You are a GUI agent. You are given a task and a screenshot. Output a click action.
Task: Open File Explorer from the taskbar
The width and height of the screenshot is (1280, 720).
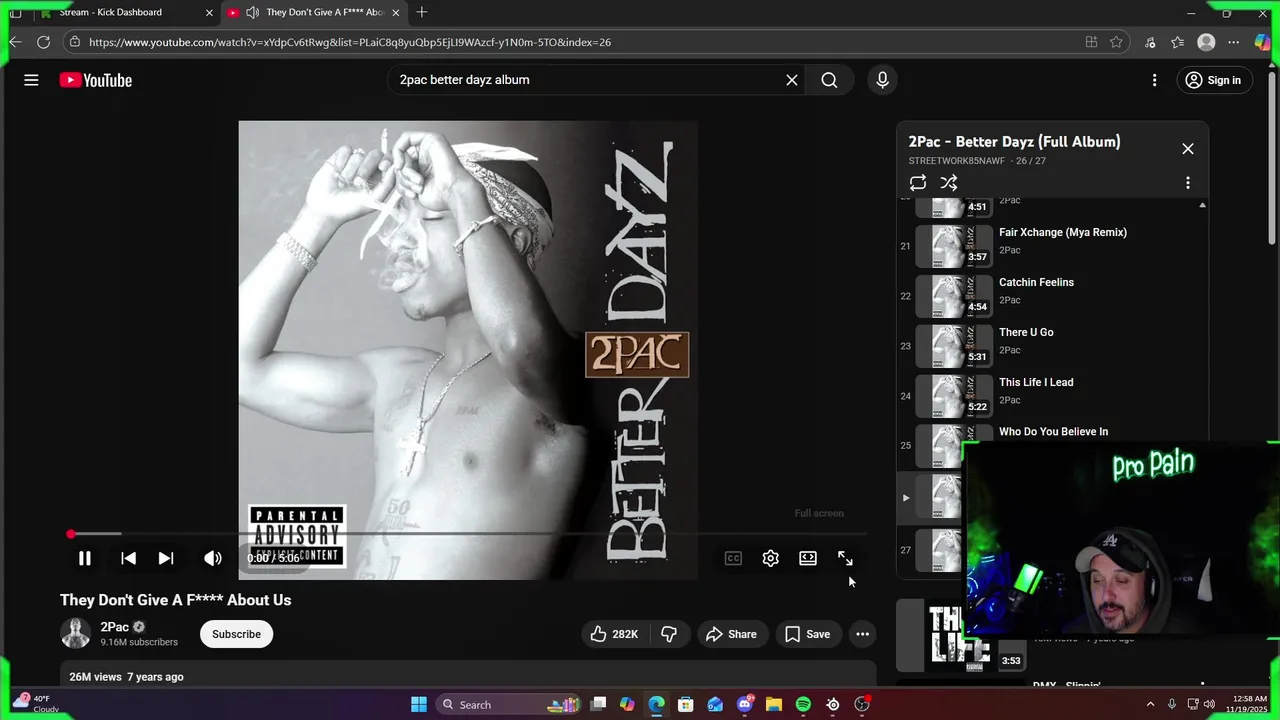pos(774,705)
